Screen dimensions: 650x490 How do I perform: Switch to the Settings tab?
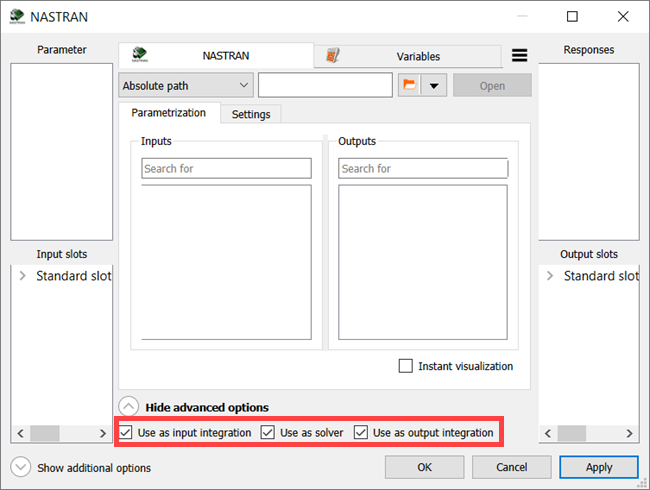click(251, 114)
